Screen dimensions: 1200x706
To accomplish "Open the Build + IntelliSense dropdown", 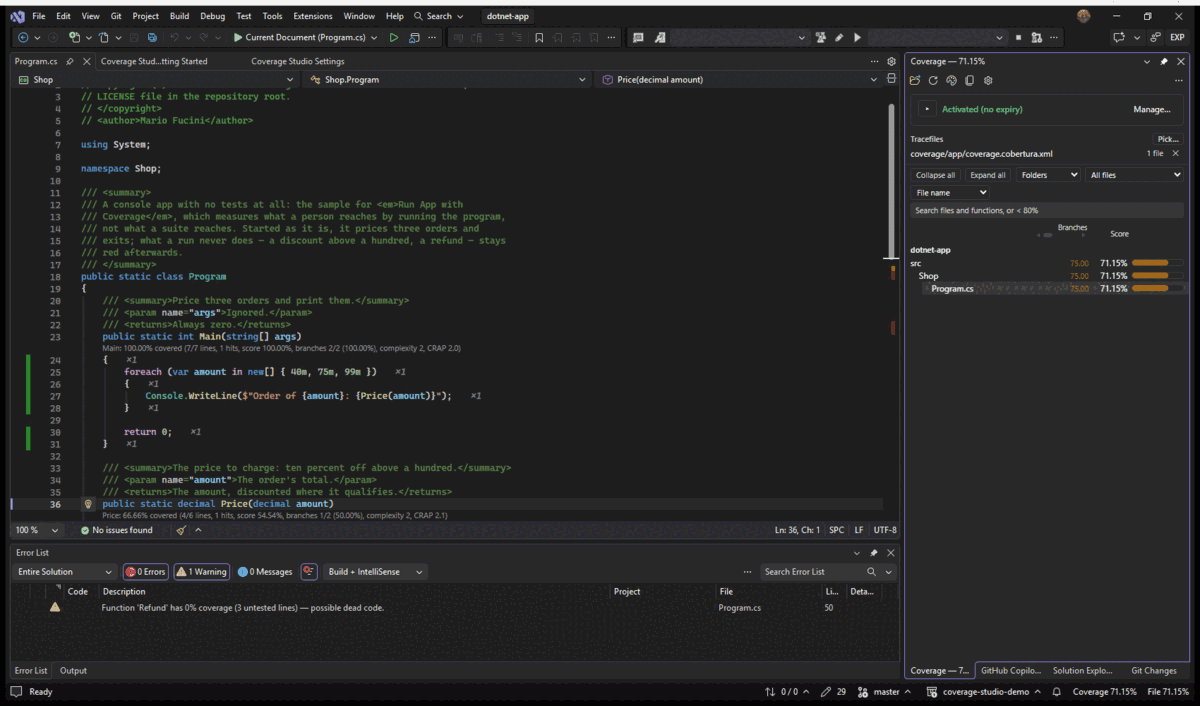I will coord(375,572).
